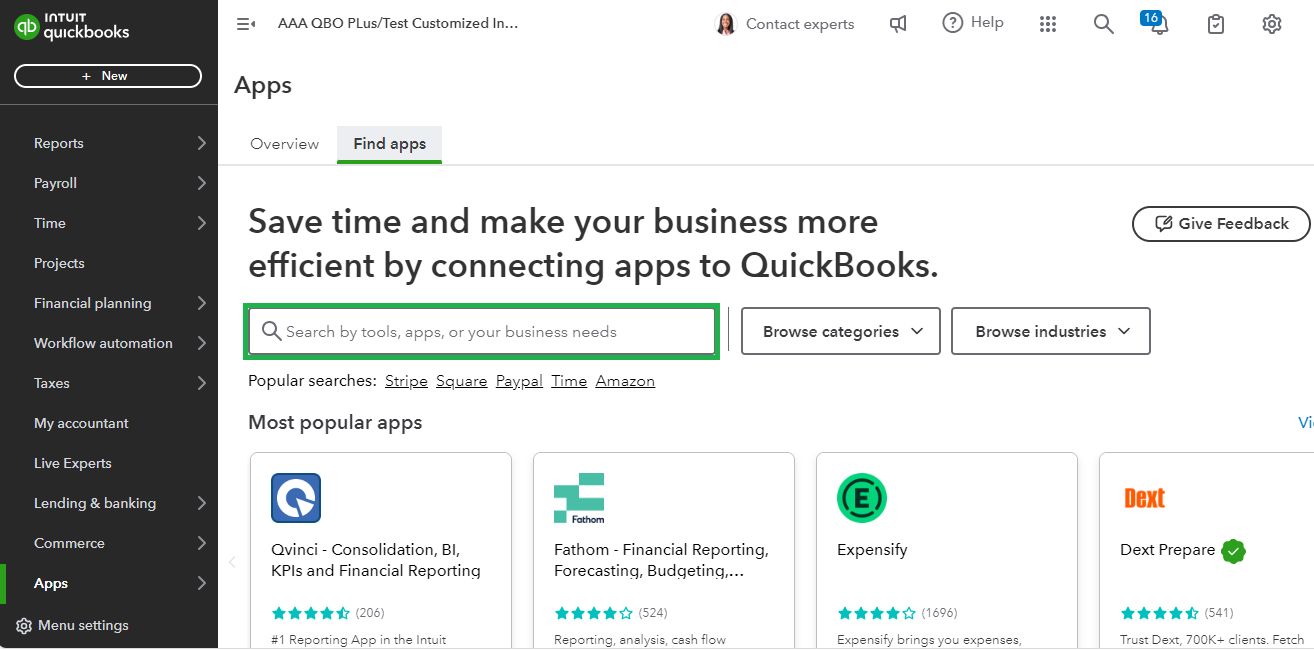Image resolution: width=1314 pixels, height=650 pixels.
Task: Expand the Reports menu chevron
Action: (x=201, y=143)
